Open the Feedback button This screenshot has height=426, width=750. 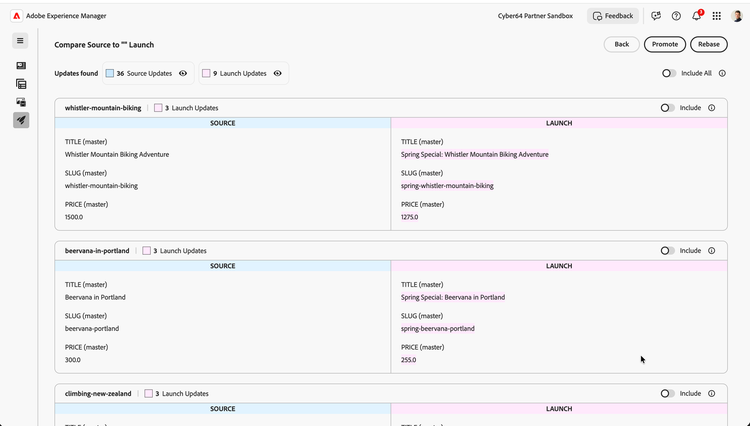click(x=612, y=16)
